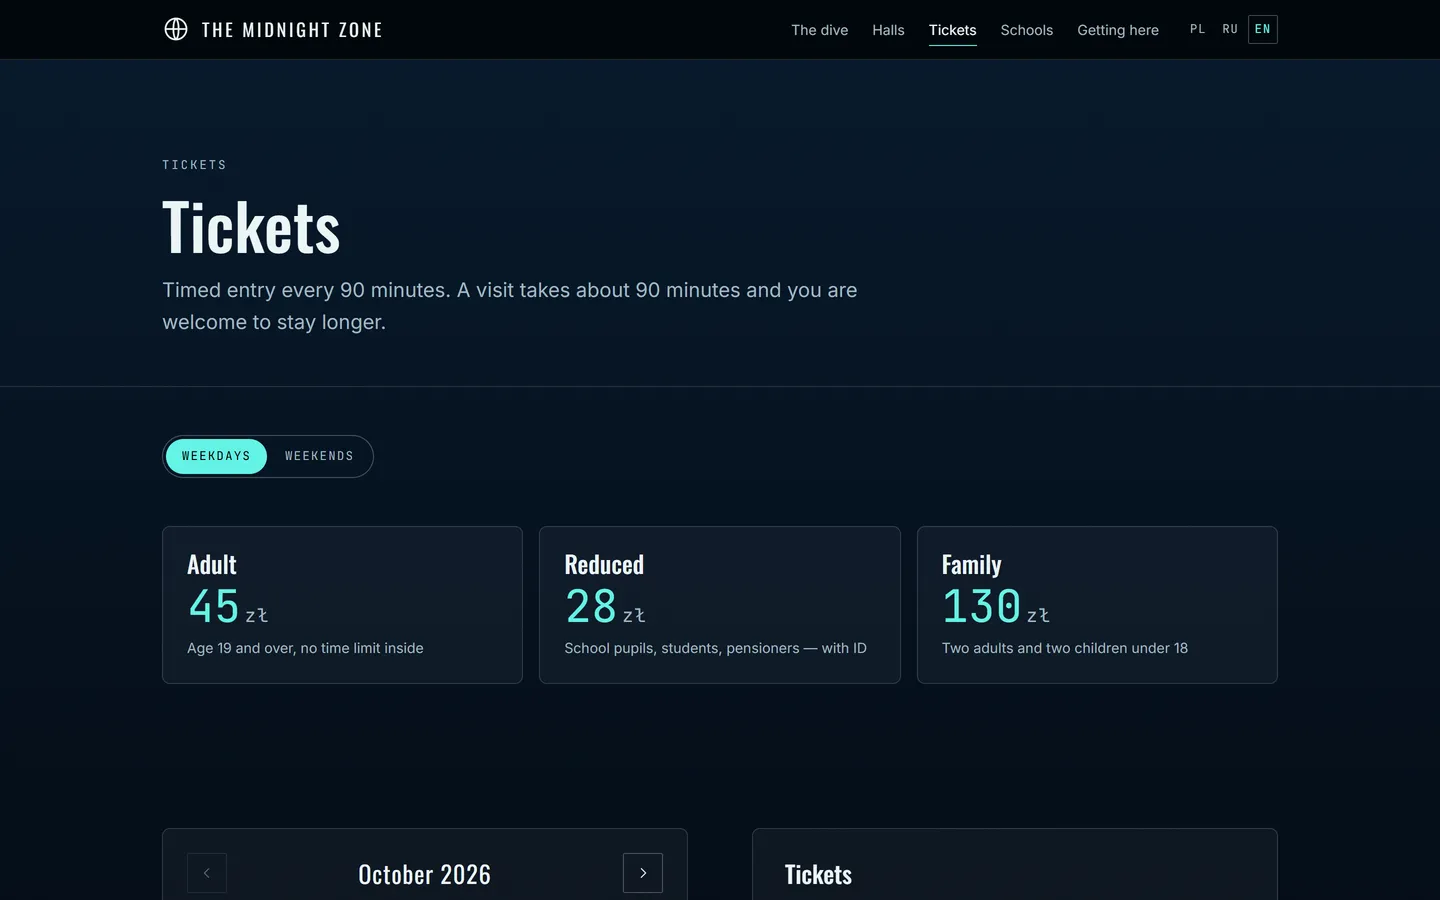
Task: Click the October 2026 calendar title
Action: 425,874
